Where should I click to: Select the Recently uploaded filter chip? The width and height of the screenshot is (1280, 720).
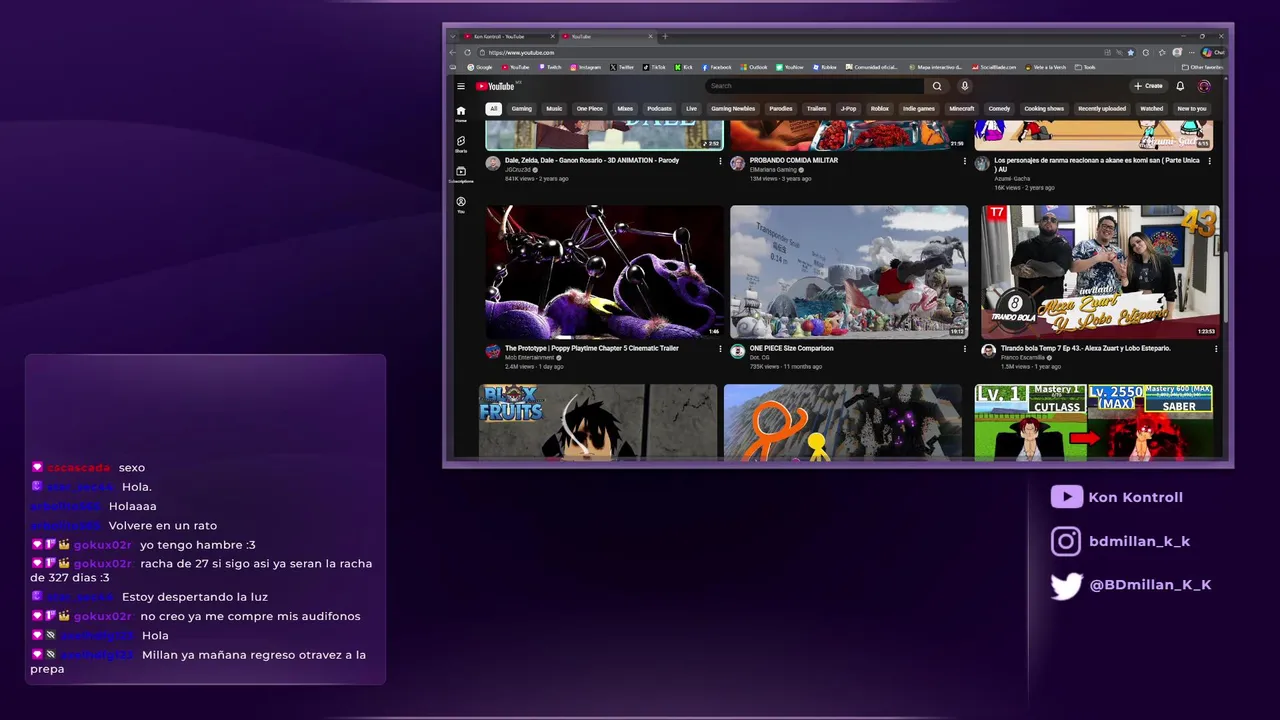coord(1102,108)
